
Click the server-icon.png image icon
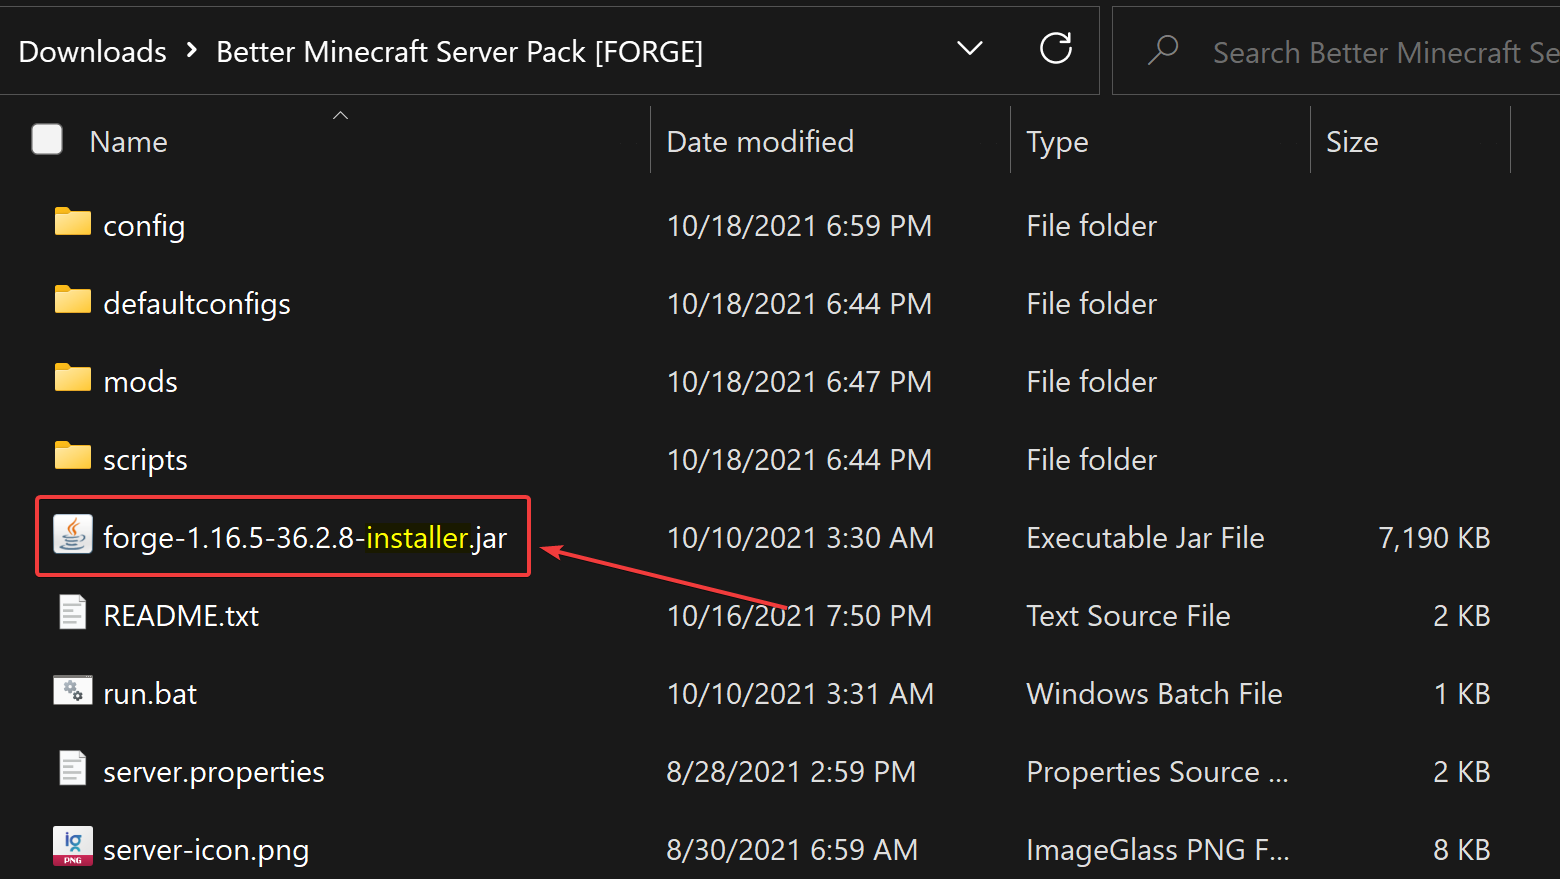(72, 847)
